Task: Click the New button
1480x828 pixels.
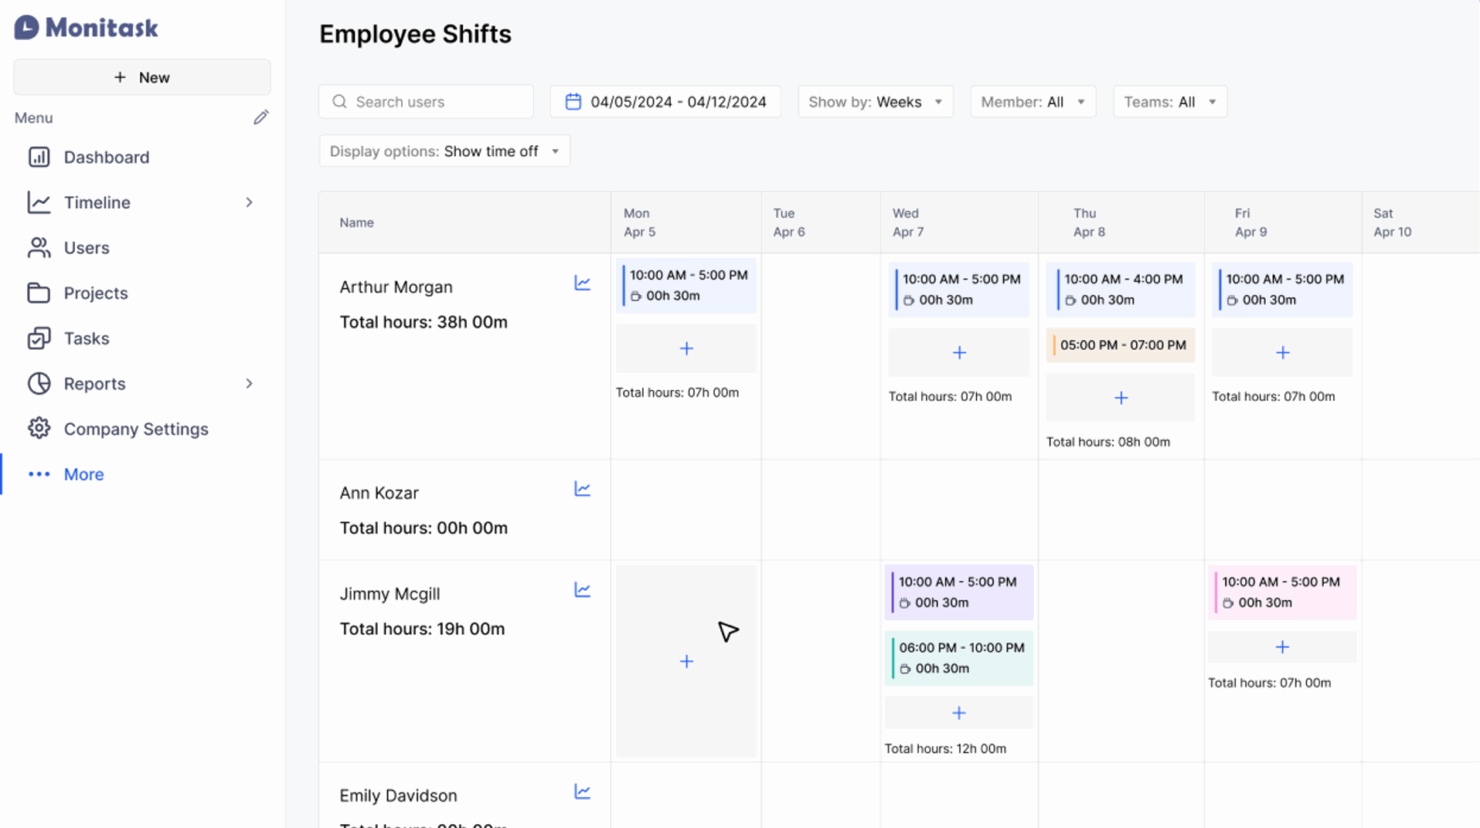Action: pos(142,77)
